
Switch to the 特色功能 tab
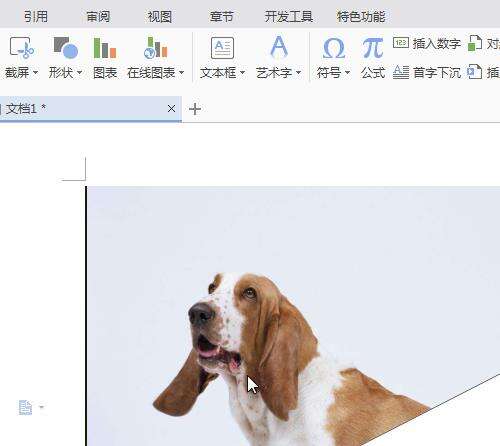pos(361,16)
